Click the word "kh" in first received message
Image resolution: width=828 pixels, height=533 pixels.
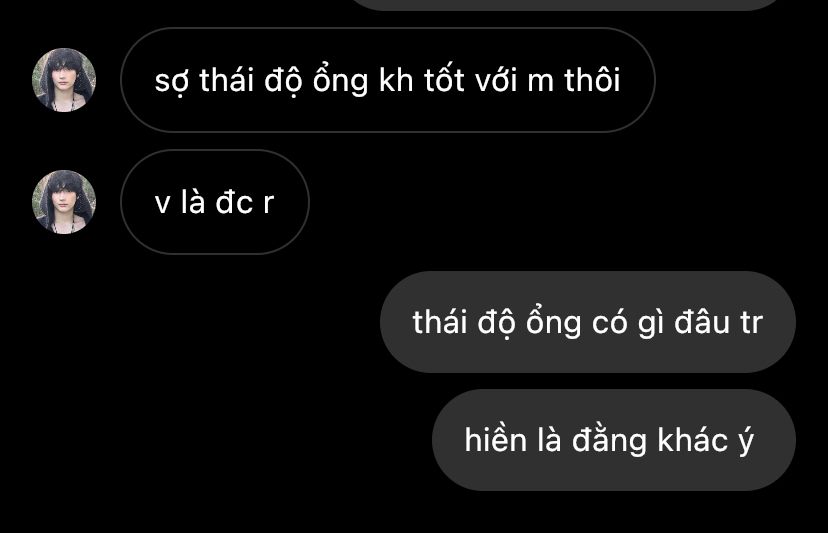(396, 80)
